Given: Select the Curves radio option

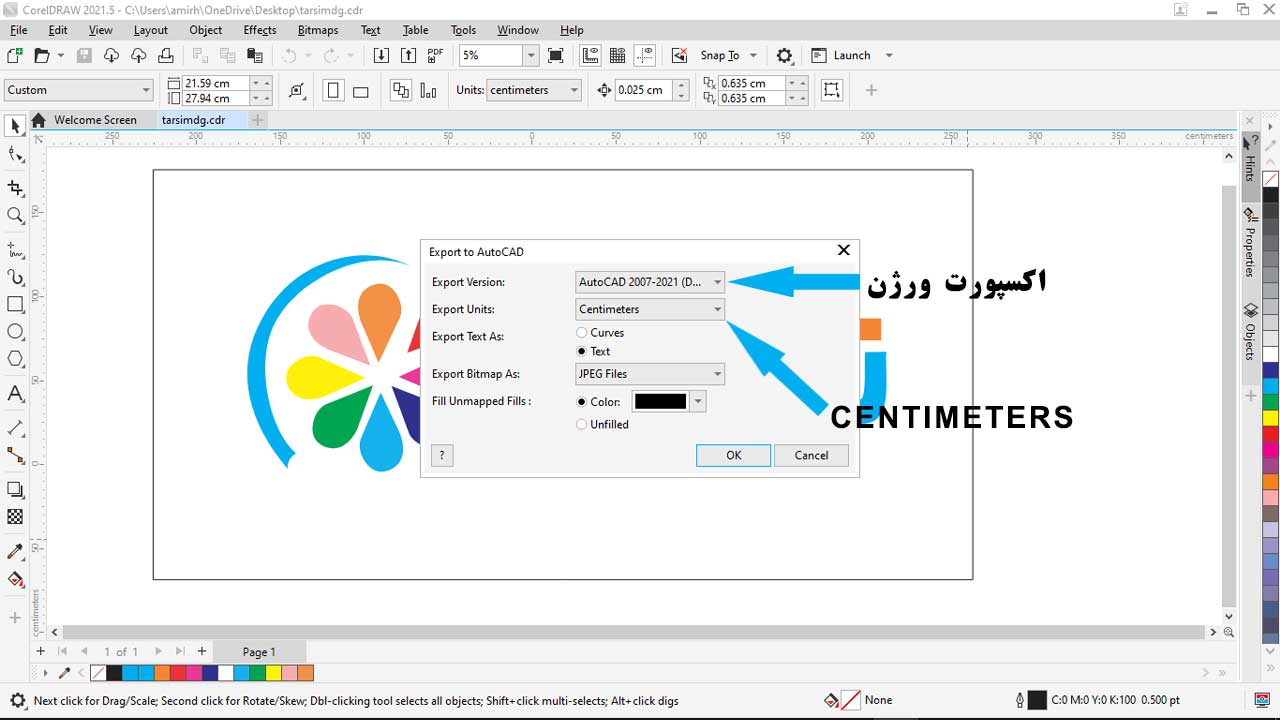Looking at the screenshot, I should (x=582, y=333).
